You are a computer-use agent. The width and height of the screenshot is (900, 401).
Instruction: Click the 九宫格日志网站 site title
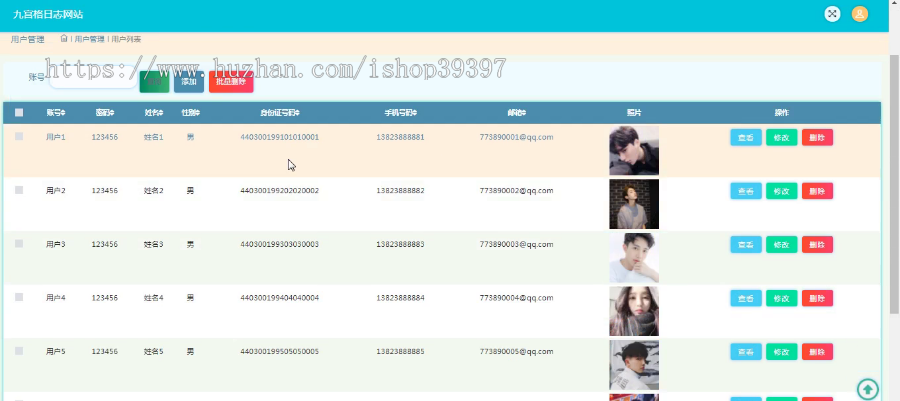48,14
